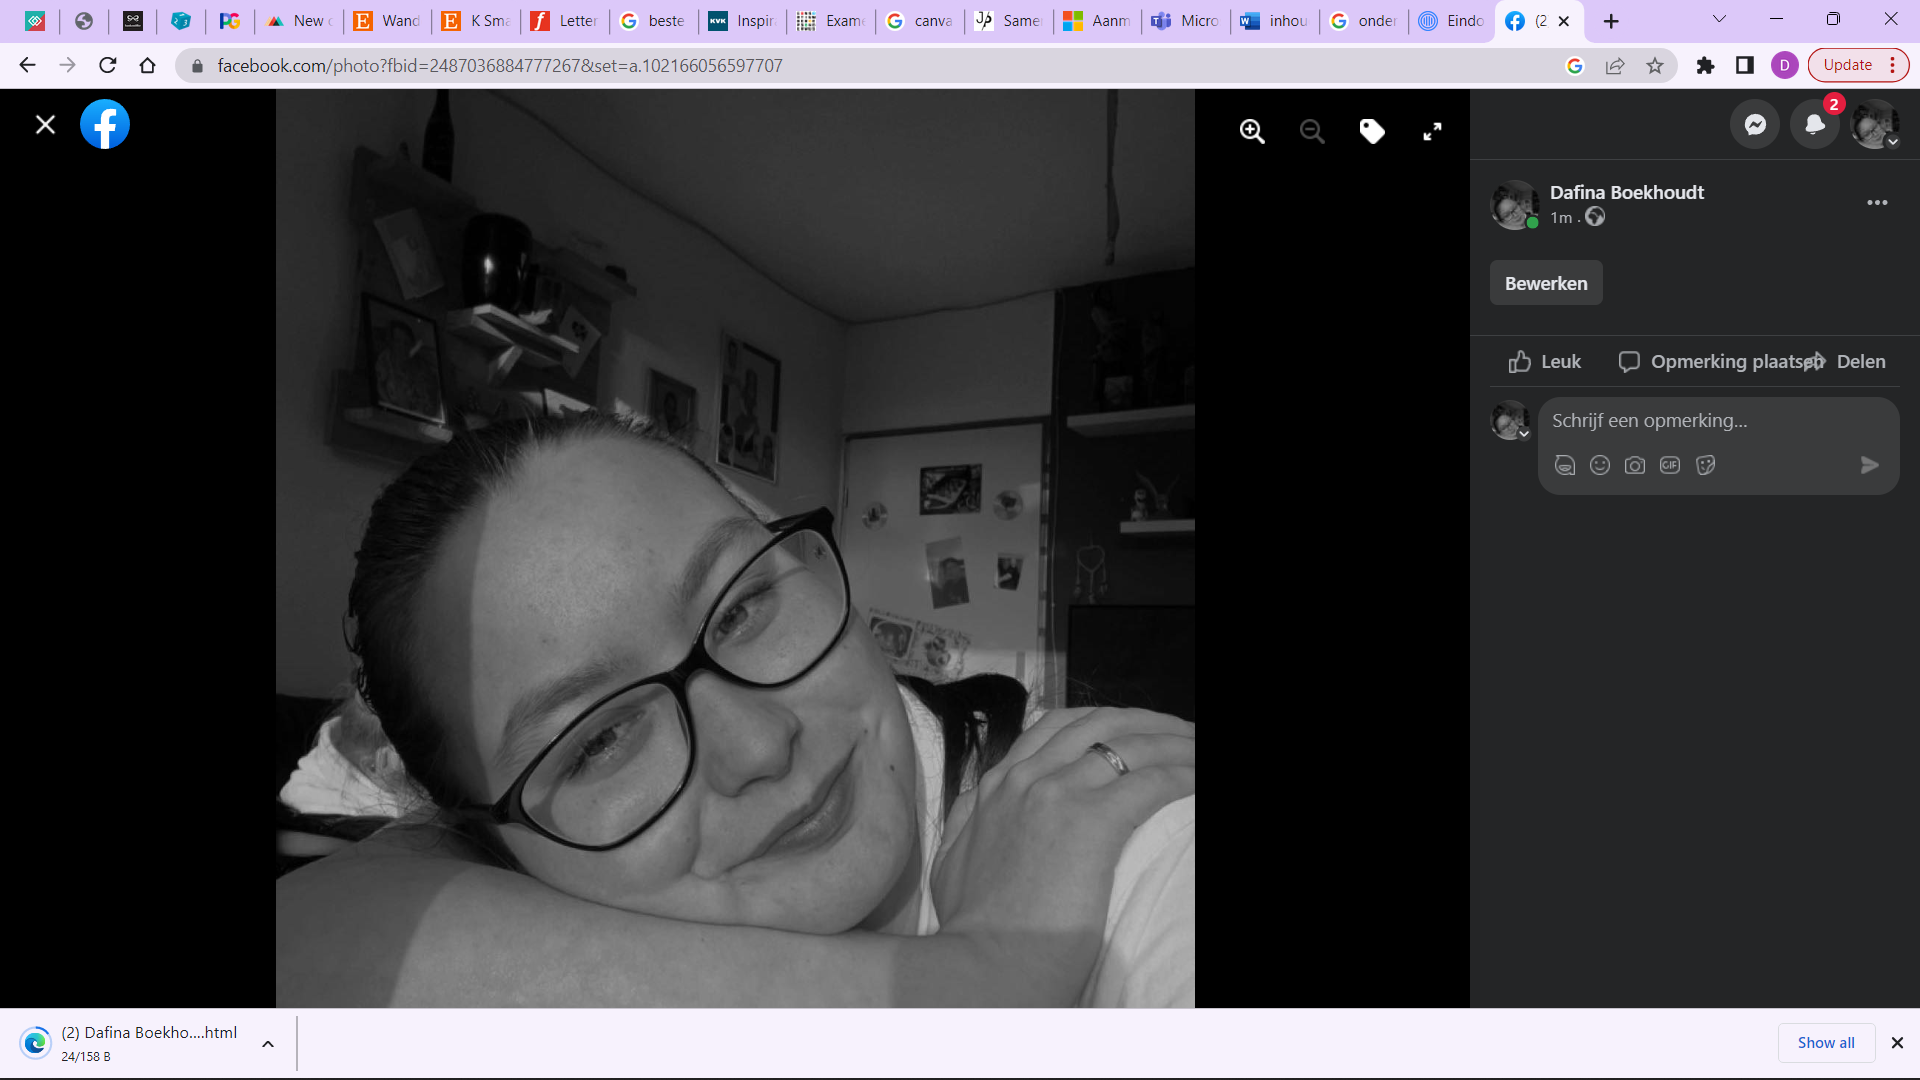This screenshot has width=1920, height=1080.
Task: Switch to the 'K Sma' tab
Action: [477, 21]
